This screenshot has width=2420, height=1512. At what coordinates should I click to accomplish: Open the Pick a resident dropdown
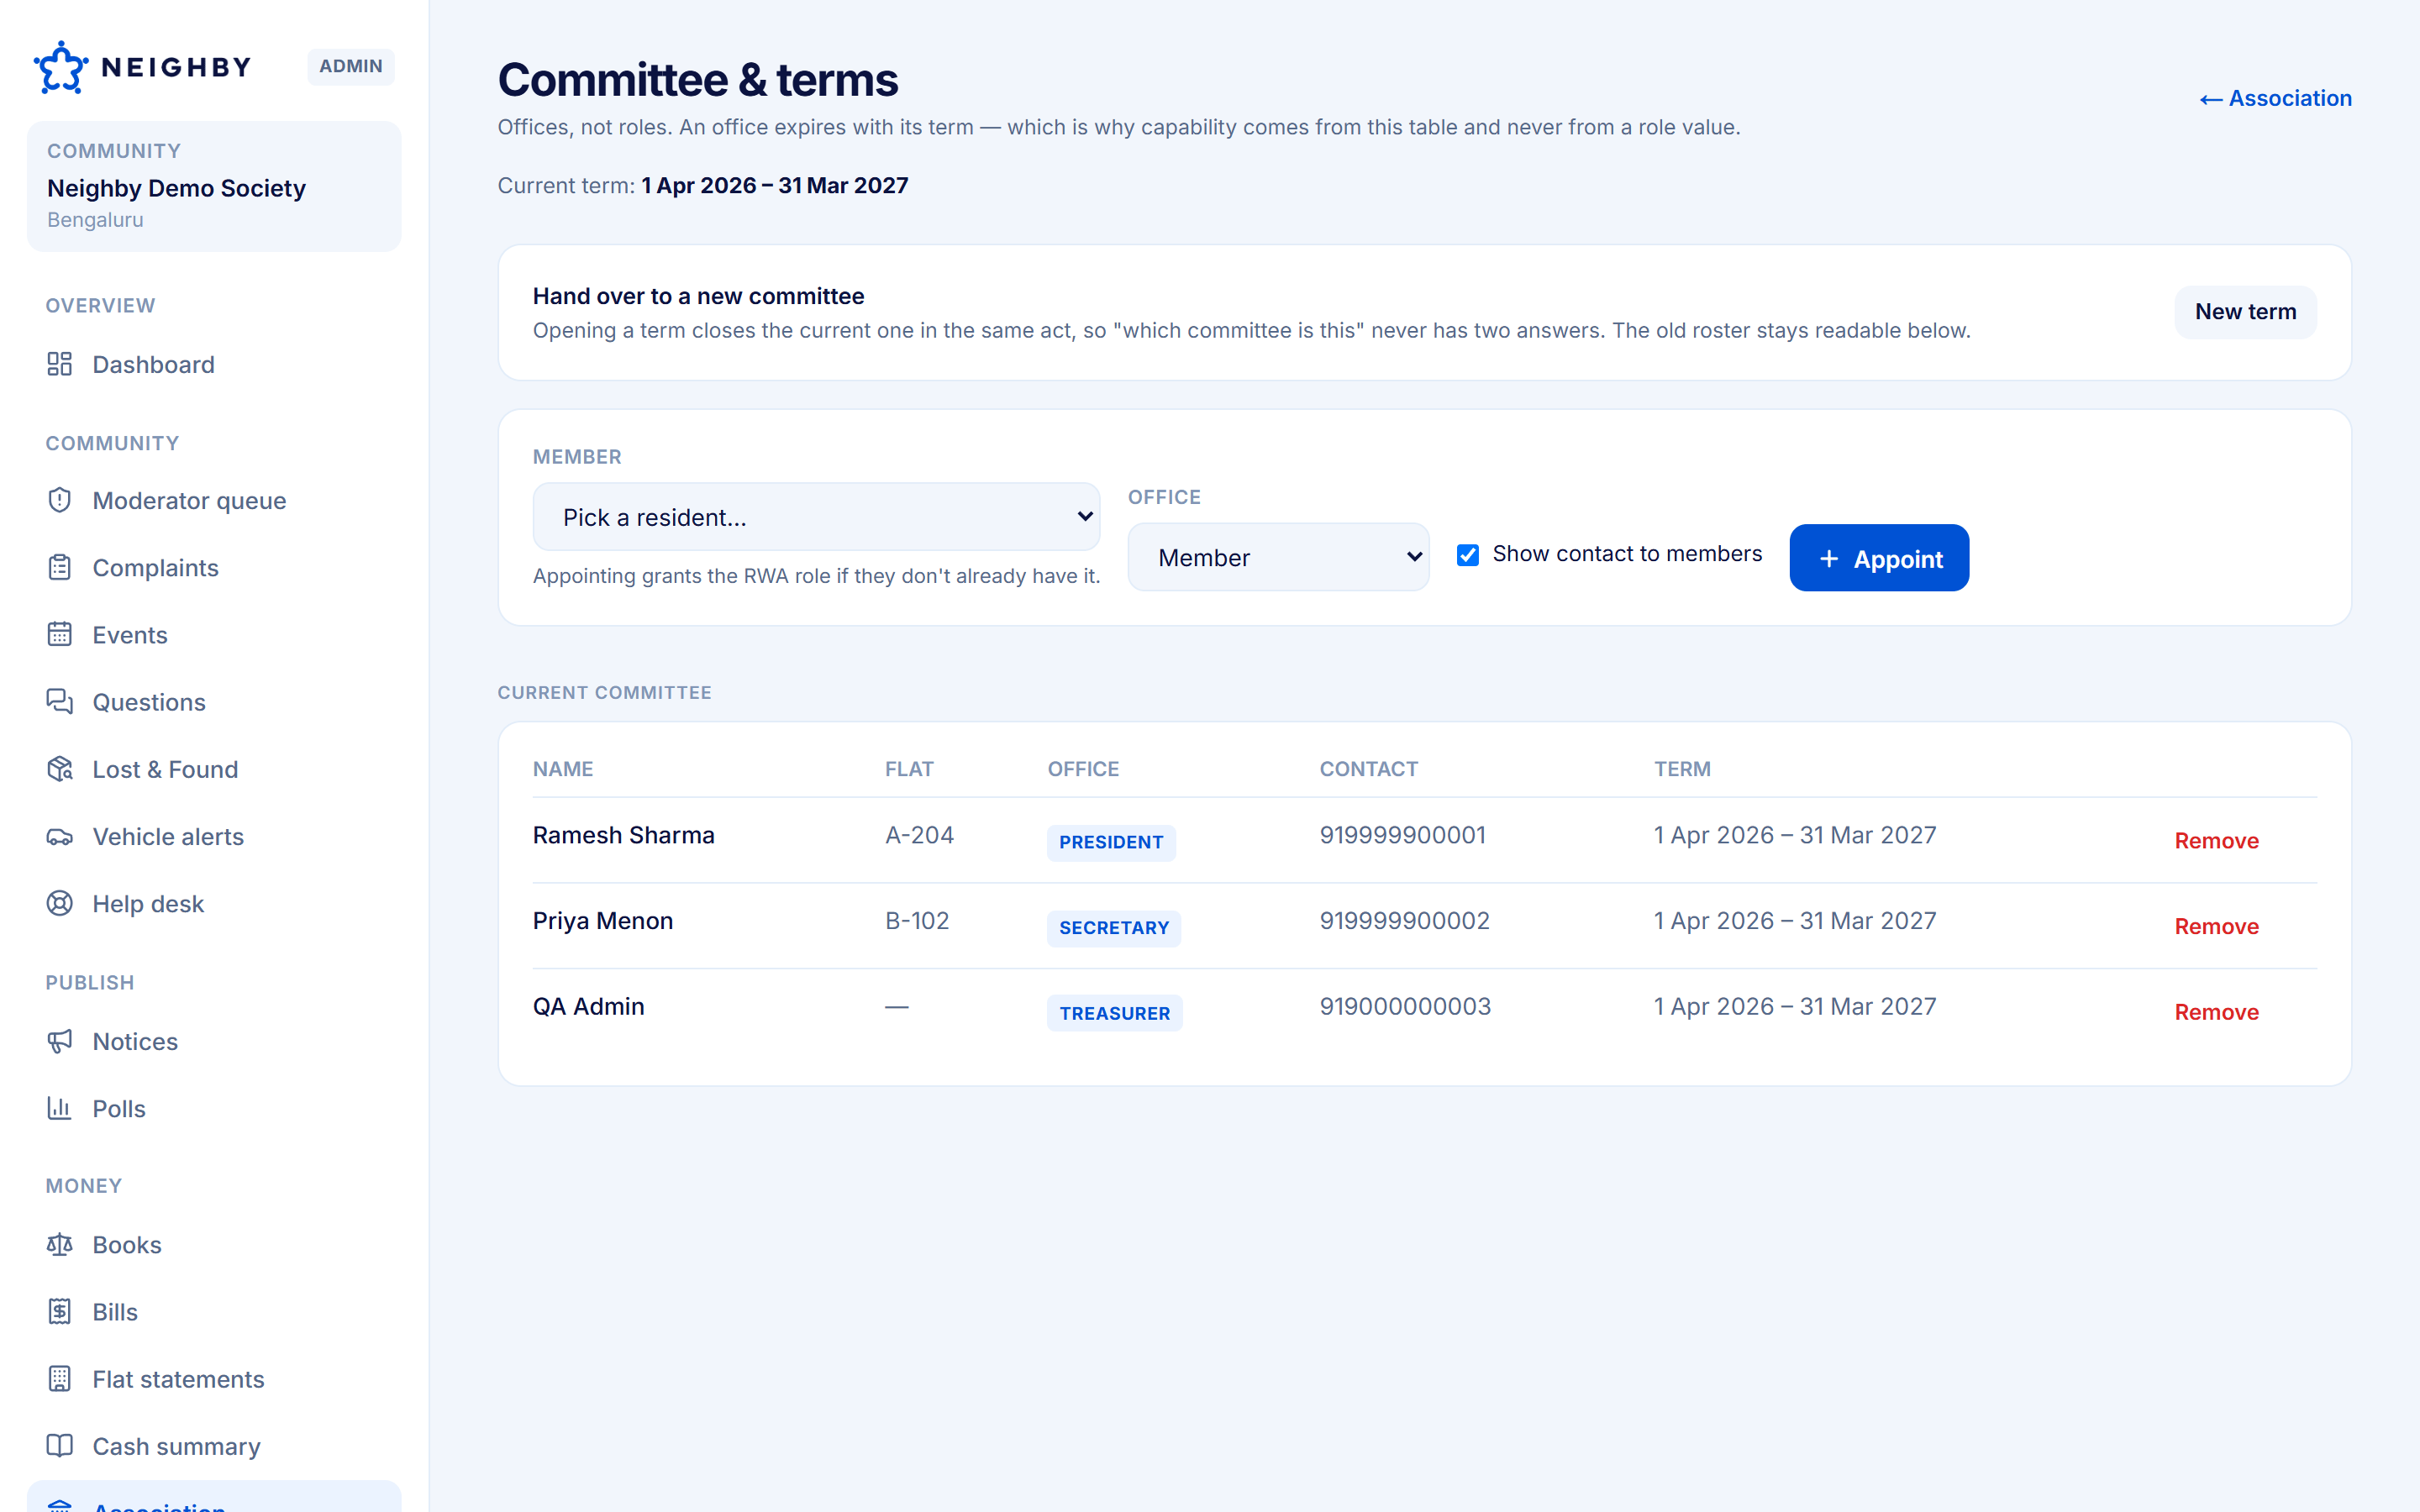coord(816,517)
